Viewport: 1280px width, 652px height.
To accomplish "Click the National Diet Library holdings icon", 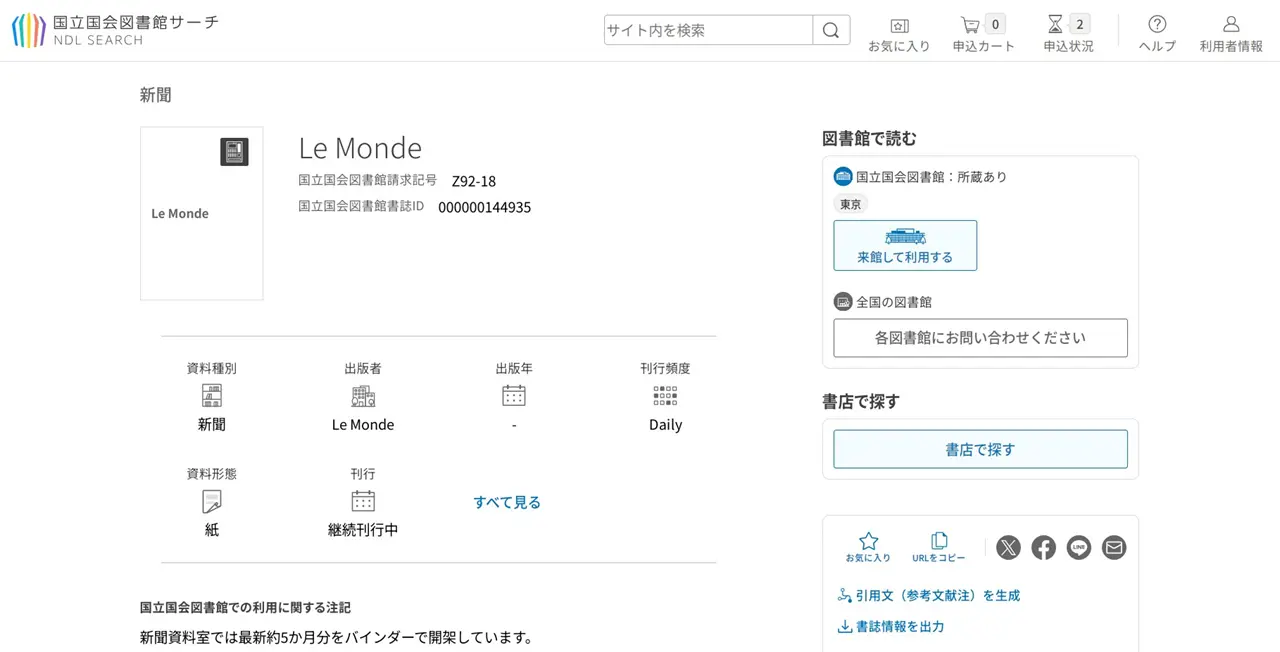I will click(843, 177).
